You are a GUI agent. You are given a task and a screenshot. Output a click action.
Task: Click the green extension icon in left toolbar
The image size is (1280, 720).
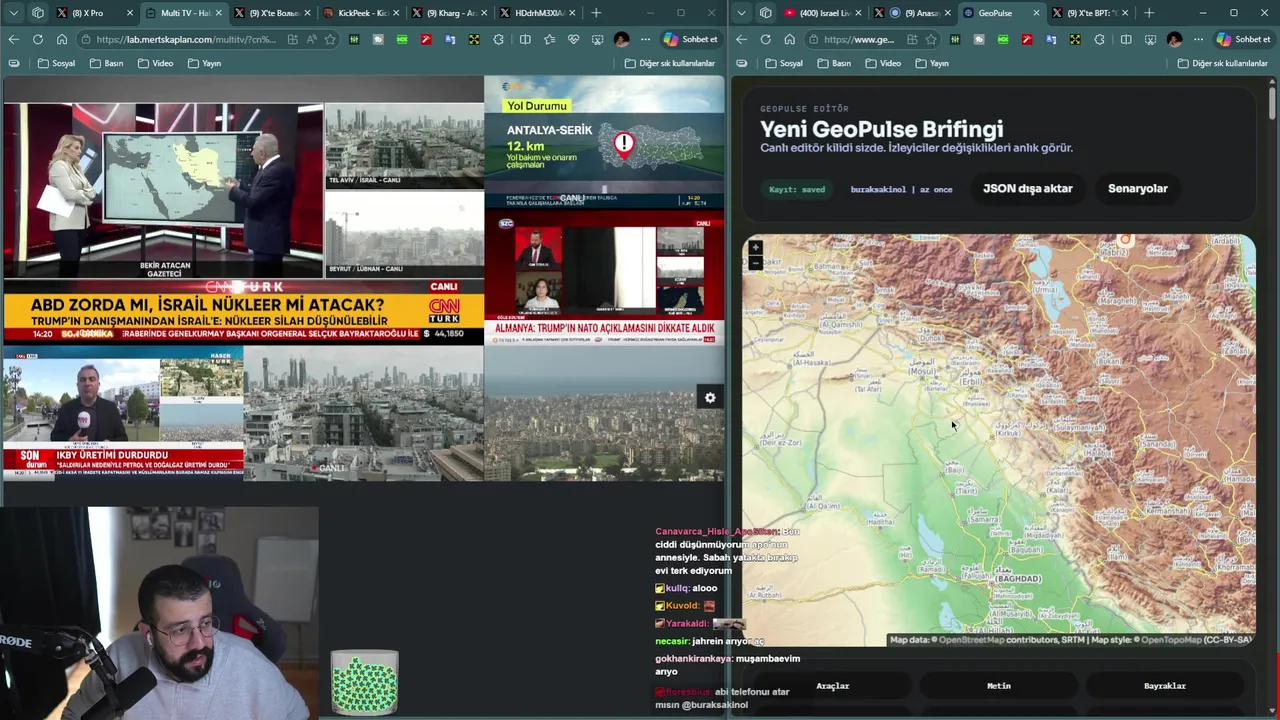click(402, 39)
